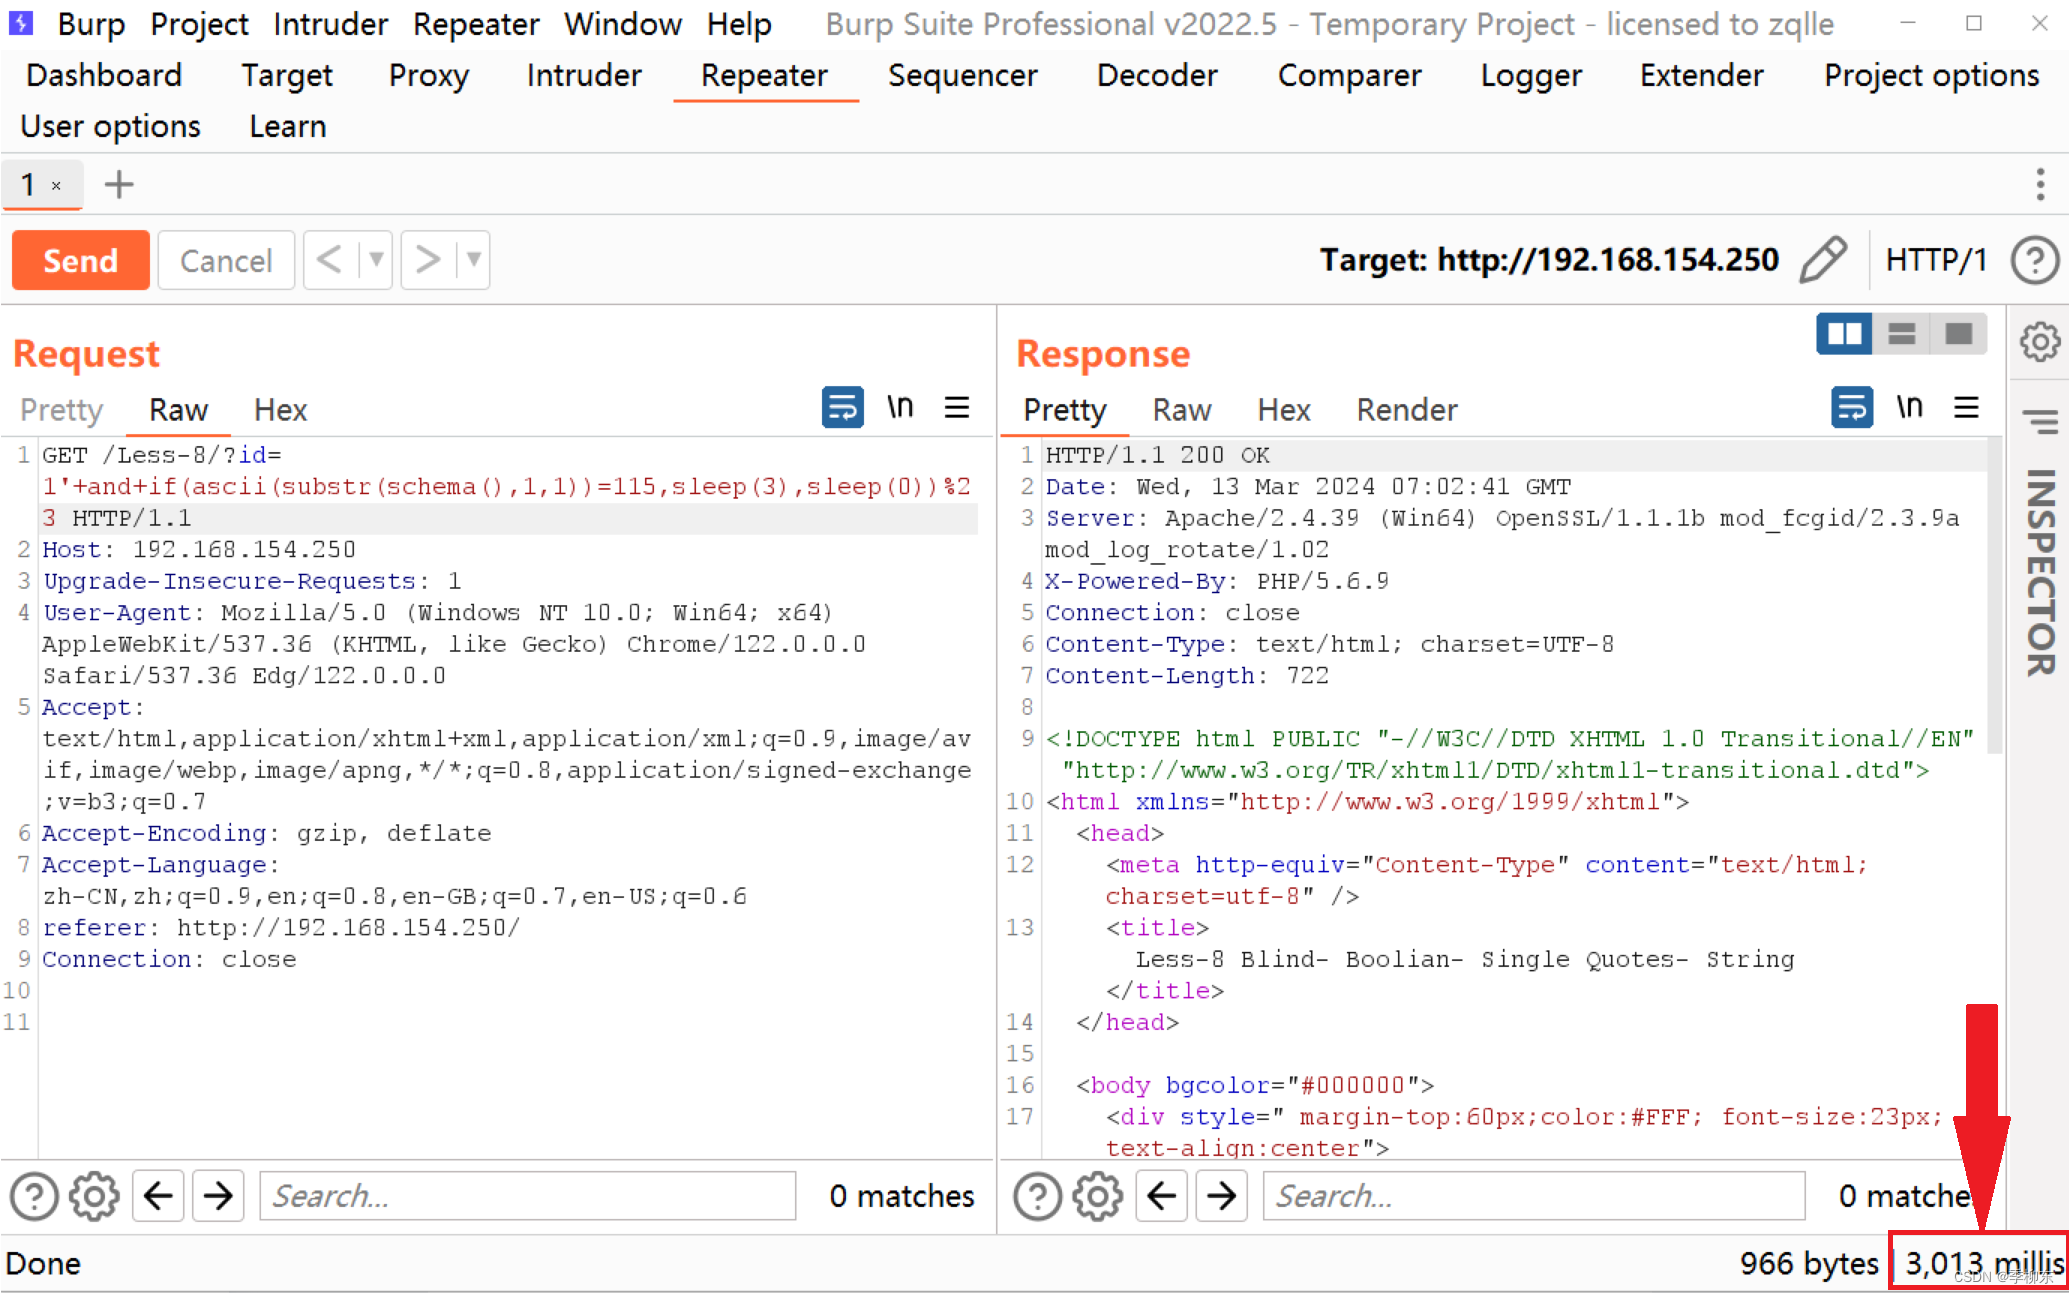The width and height of the screenshot is (2069, 1293).
Task: Select combined tabbed layout view
Action: click(x=1958, y=333)
